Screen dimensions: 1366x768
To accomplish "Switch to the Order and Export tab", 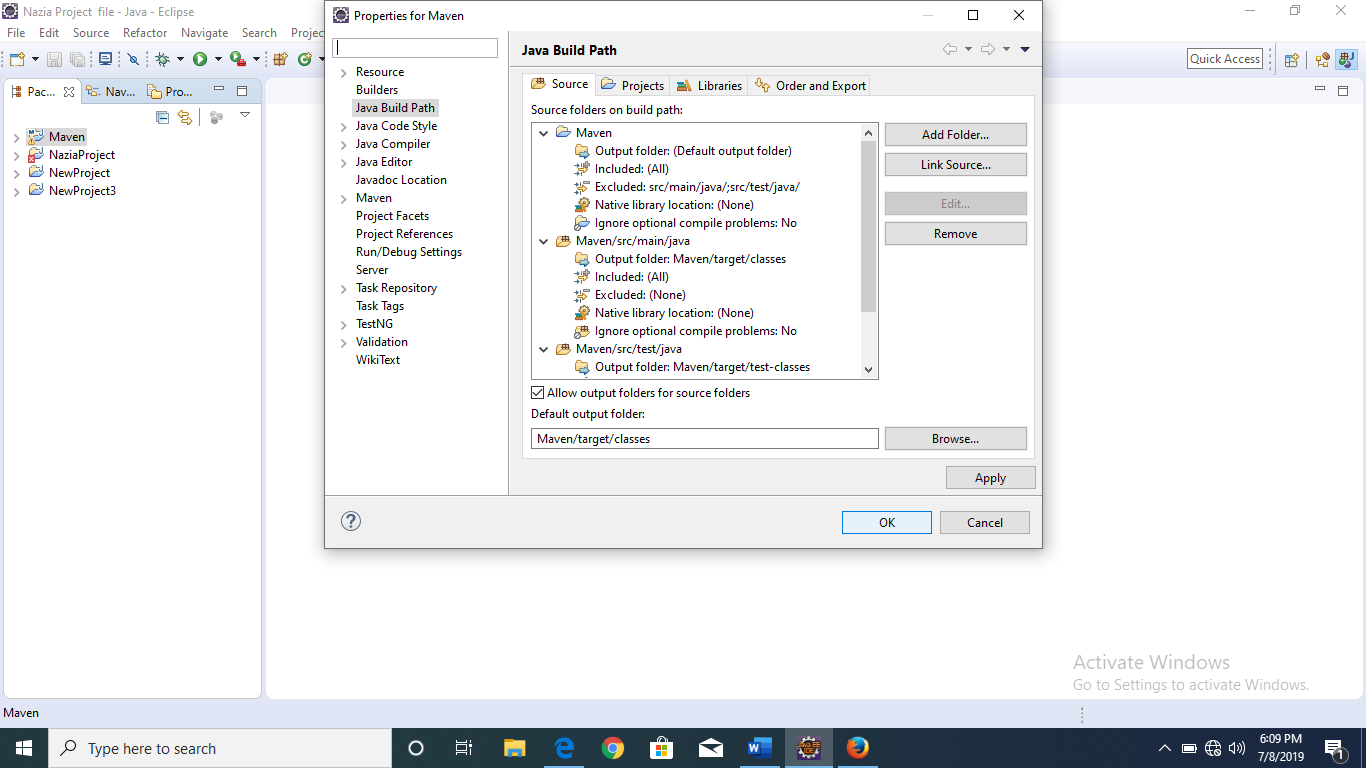I will 810,85.
